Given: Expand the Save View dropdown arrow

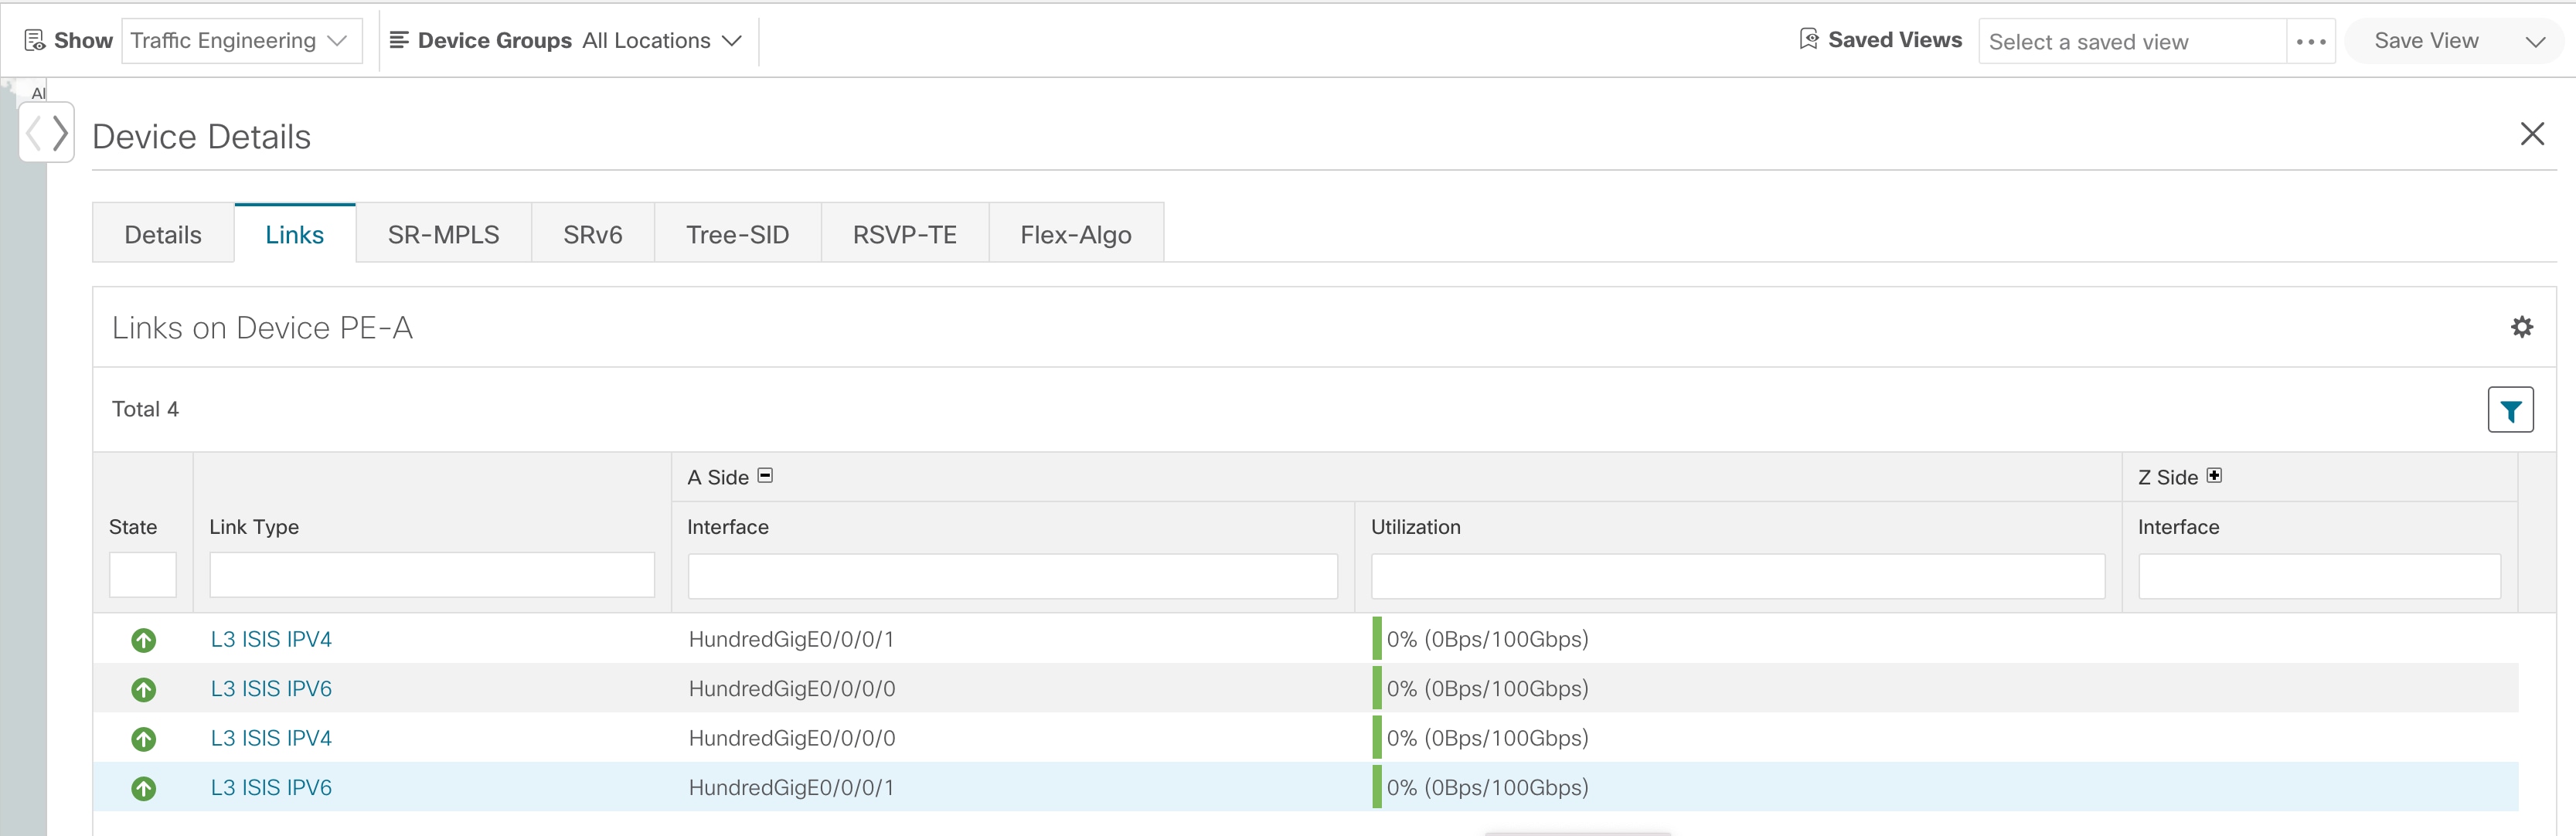Looking at the screenshot, I should 2534,42.
